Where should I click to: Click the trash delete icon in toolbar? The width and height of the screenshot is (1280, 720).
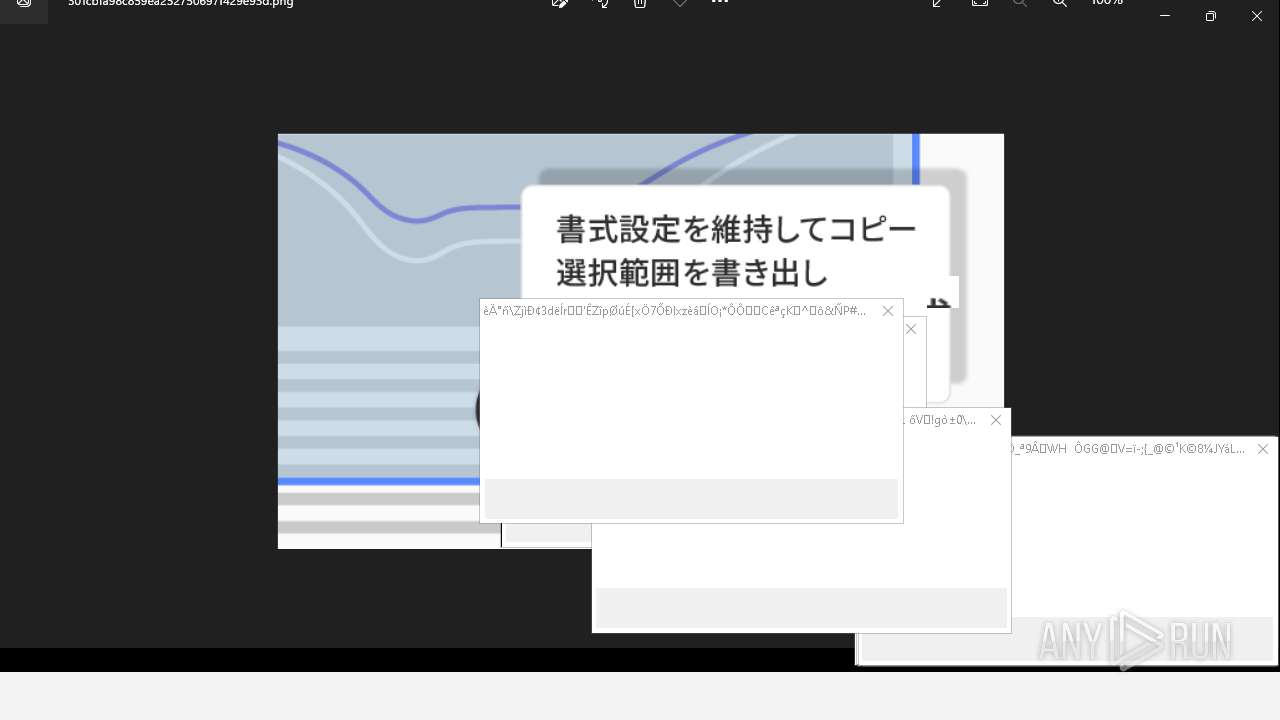tap(640, 3)
